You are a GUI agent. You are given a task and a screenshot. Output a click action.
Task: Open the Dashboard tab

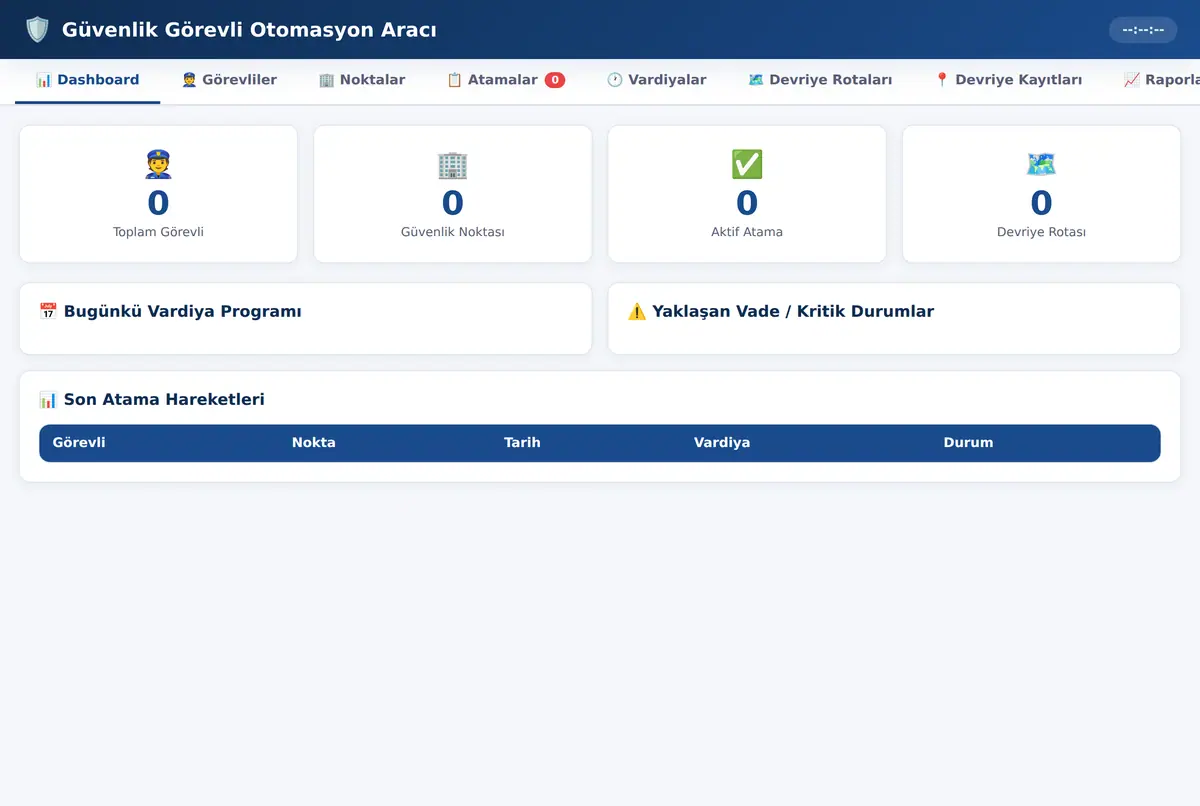coord(87,80)
